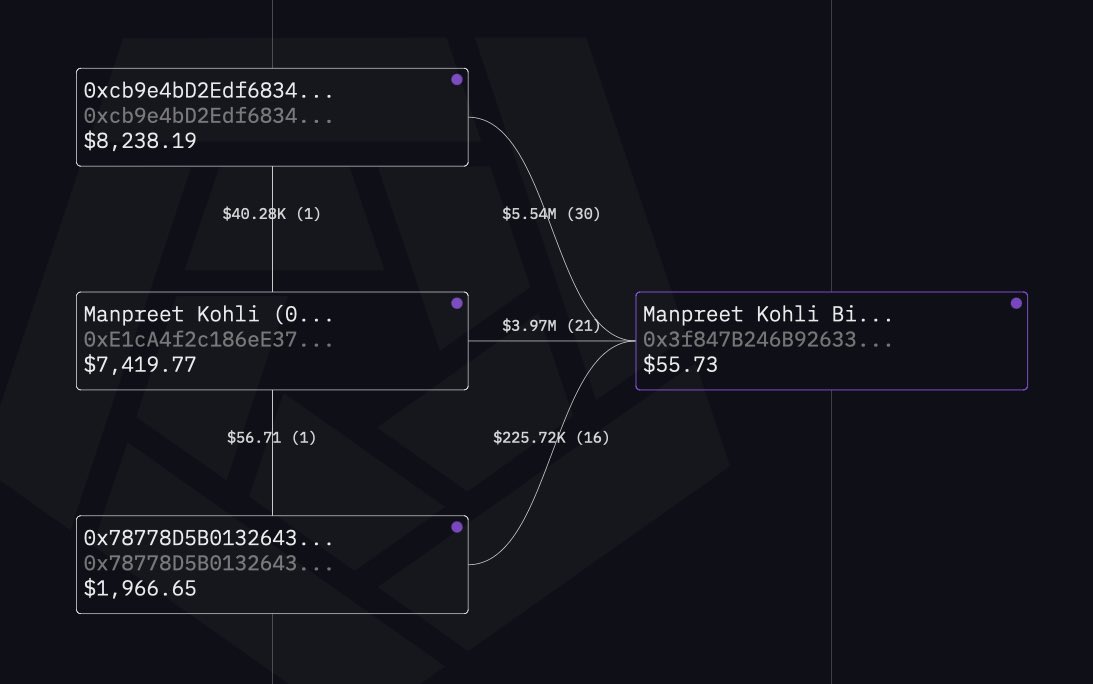Click the $56.71 (1) edge label
Viewport: 1093px width, 684px height.
(x=272, y=438)
